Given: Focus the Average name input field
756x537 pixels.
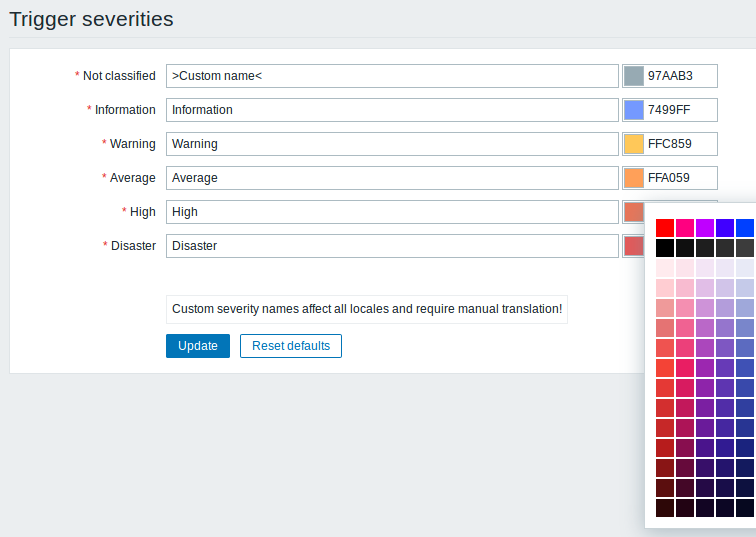Looking at the screenshot, I should [x=392, y=178].
